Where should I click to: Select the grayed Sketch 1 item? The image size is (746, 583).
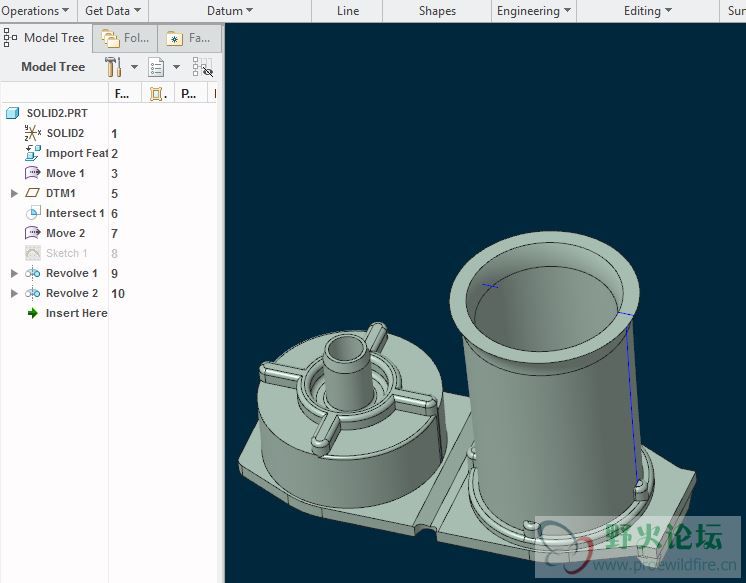[67, 253]
